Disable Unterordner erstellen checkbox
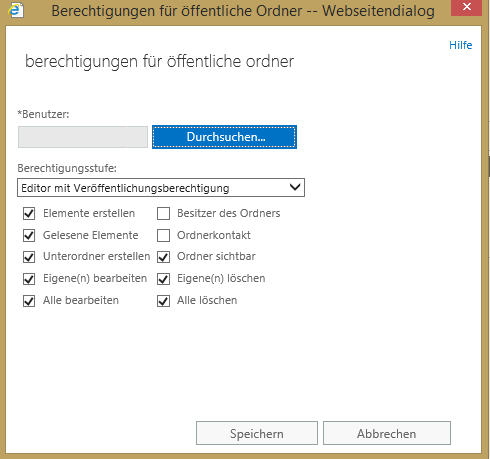 [29, 257]
